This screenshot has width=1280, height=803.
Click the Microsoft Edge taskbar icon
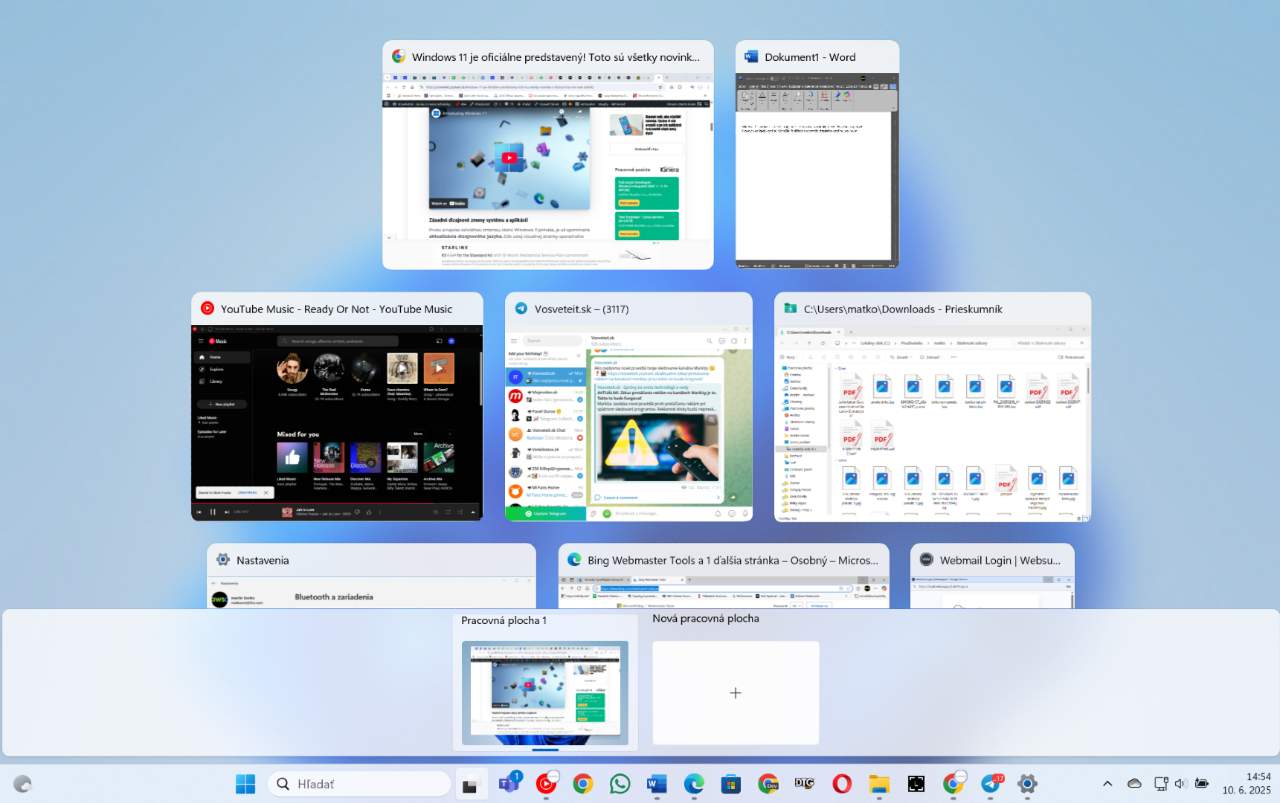(x=694, y=784)
